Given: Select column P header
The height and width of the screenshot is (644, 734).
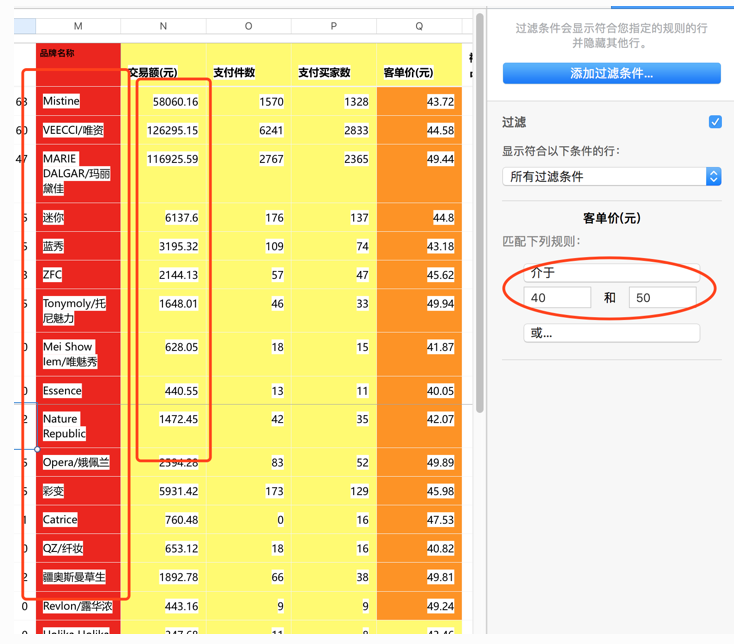Looking at the screenshot, I should click(334, 26).
